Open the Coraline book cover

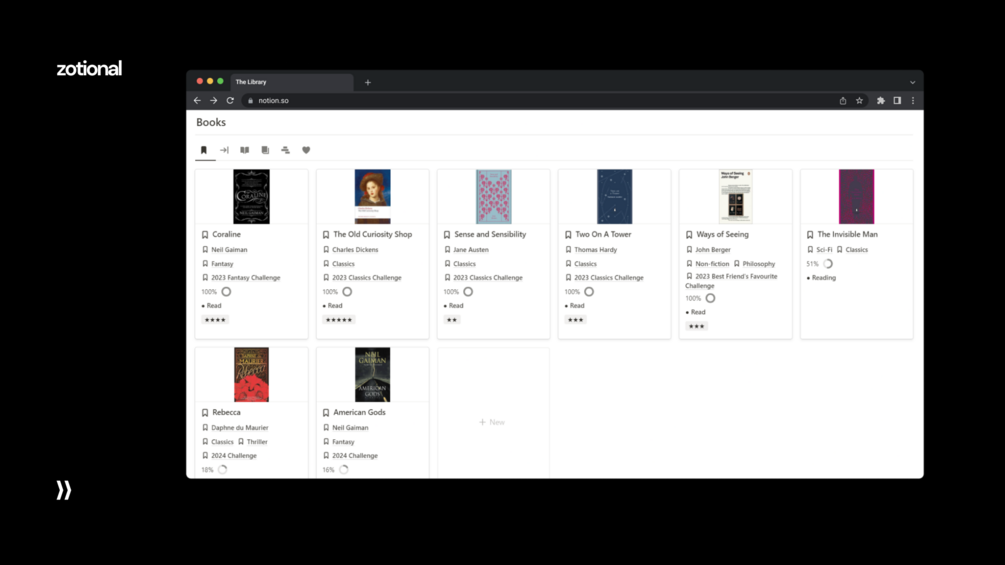[x=251, y=197]
